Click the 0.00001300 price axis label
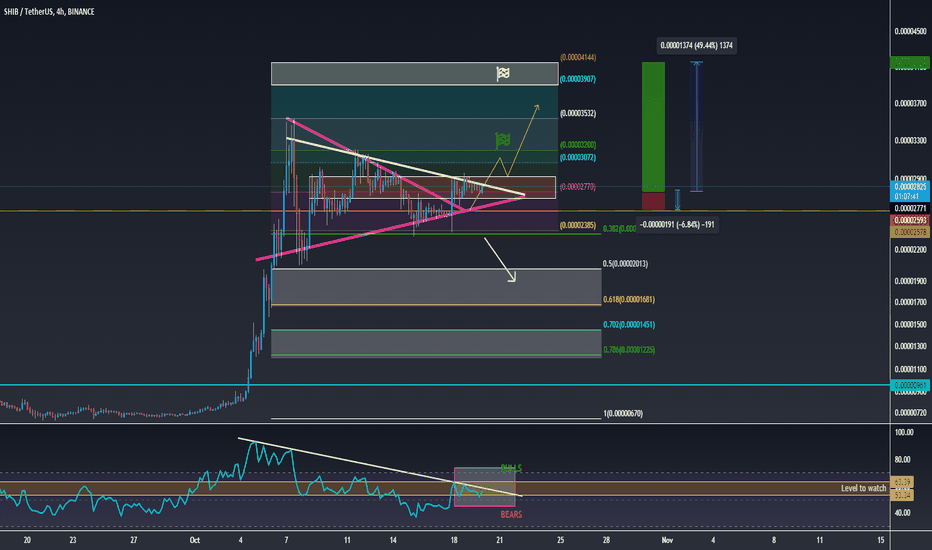932x550 pixels. 911,346
